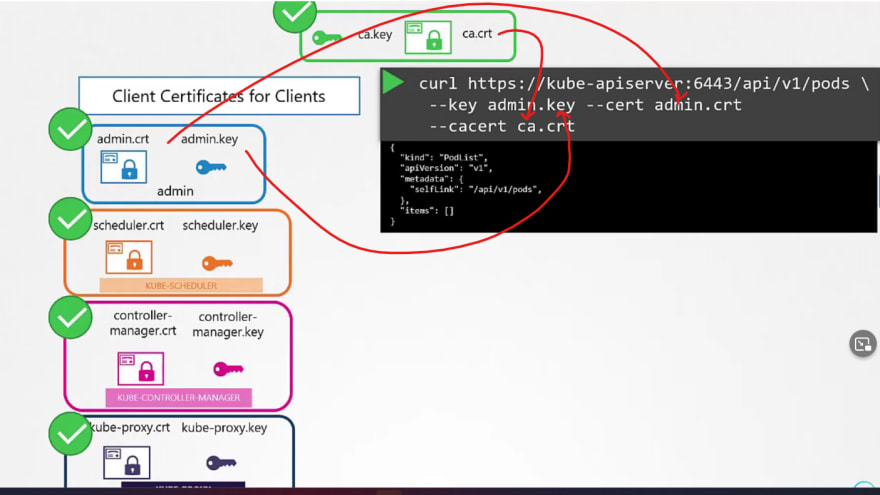Click the curl https://kube-apiserver:6443 URL line

coord(644,84)
